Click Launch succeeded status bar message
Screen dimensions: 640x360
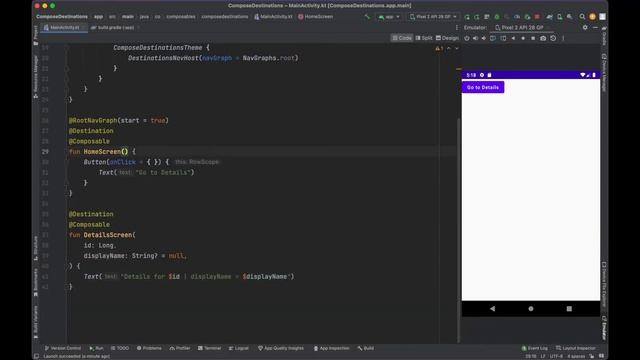[77, 356]
